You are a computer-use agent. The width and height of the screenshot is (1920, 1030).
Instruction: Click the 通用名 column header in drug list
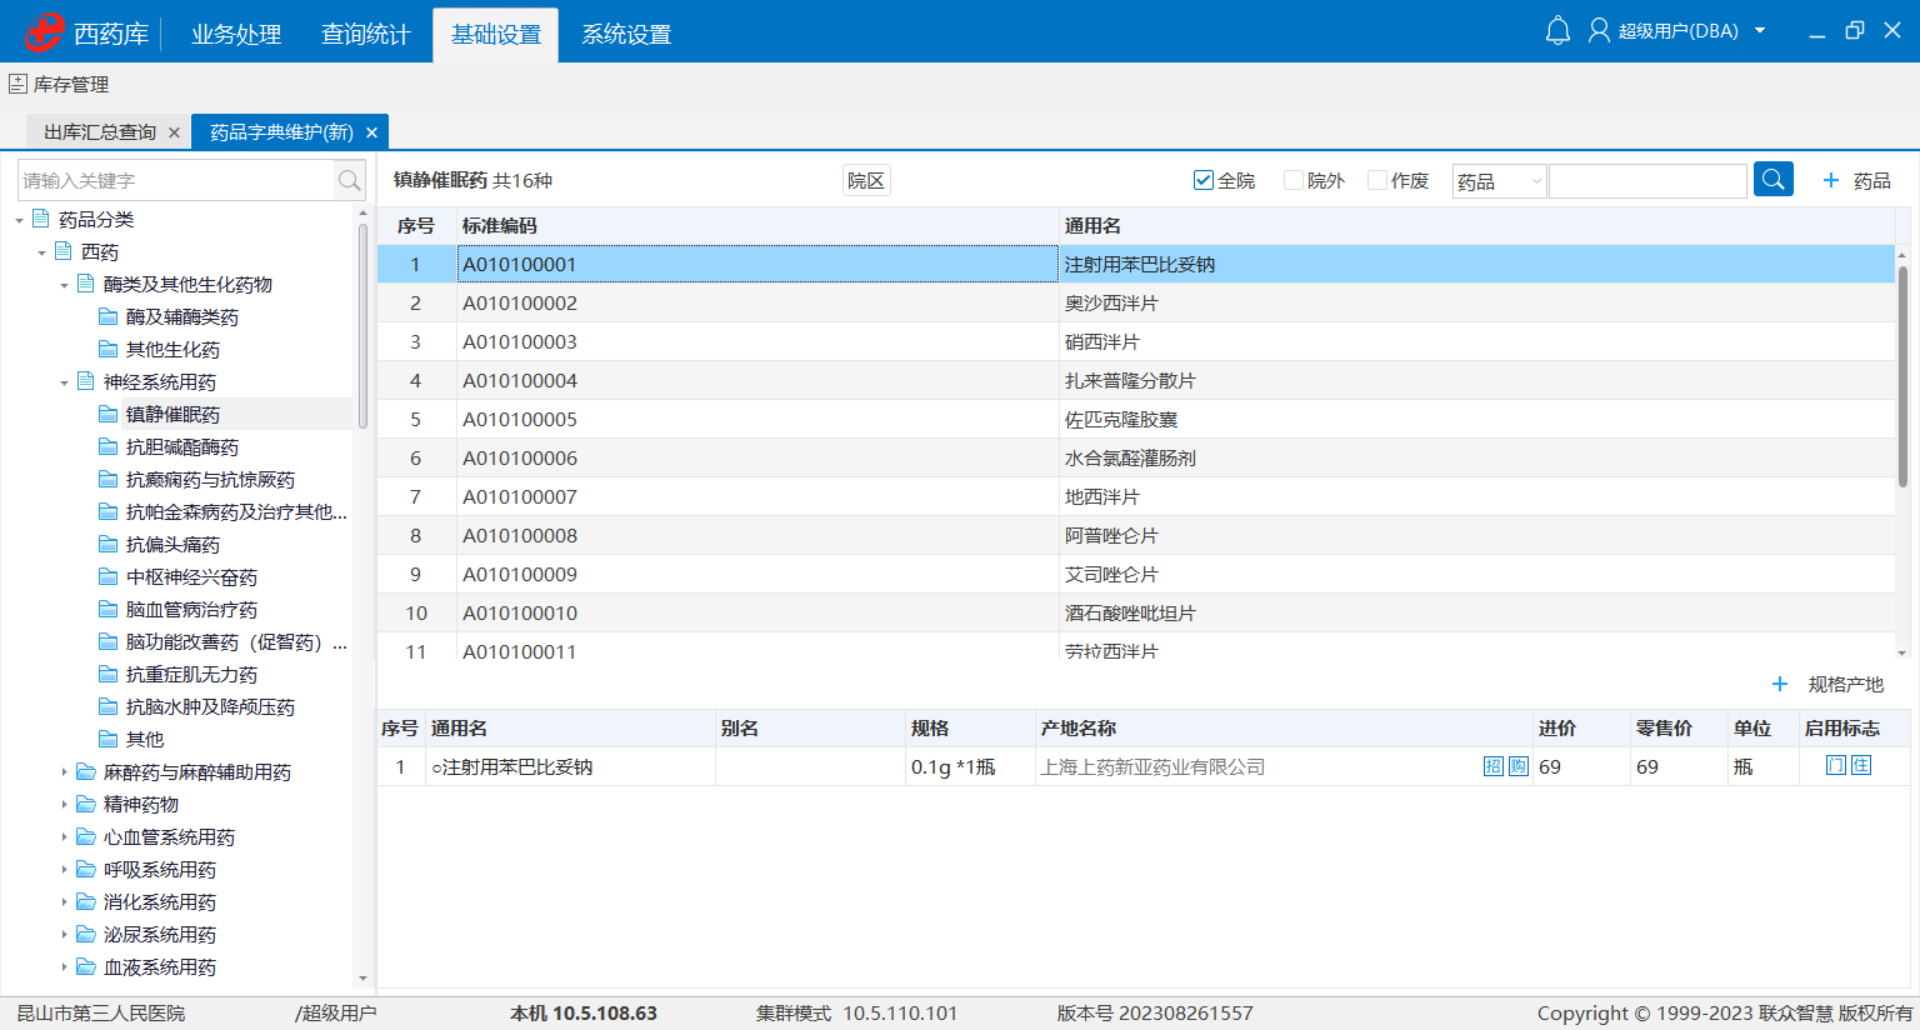pos(1477,226)
